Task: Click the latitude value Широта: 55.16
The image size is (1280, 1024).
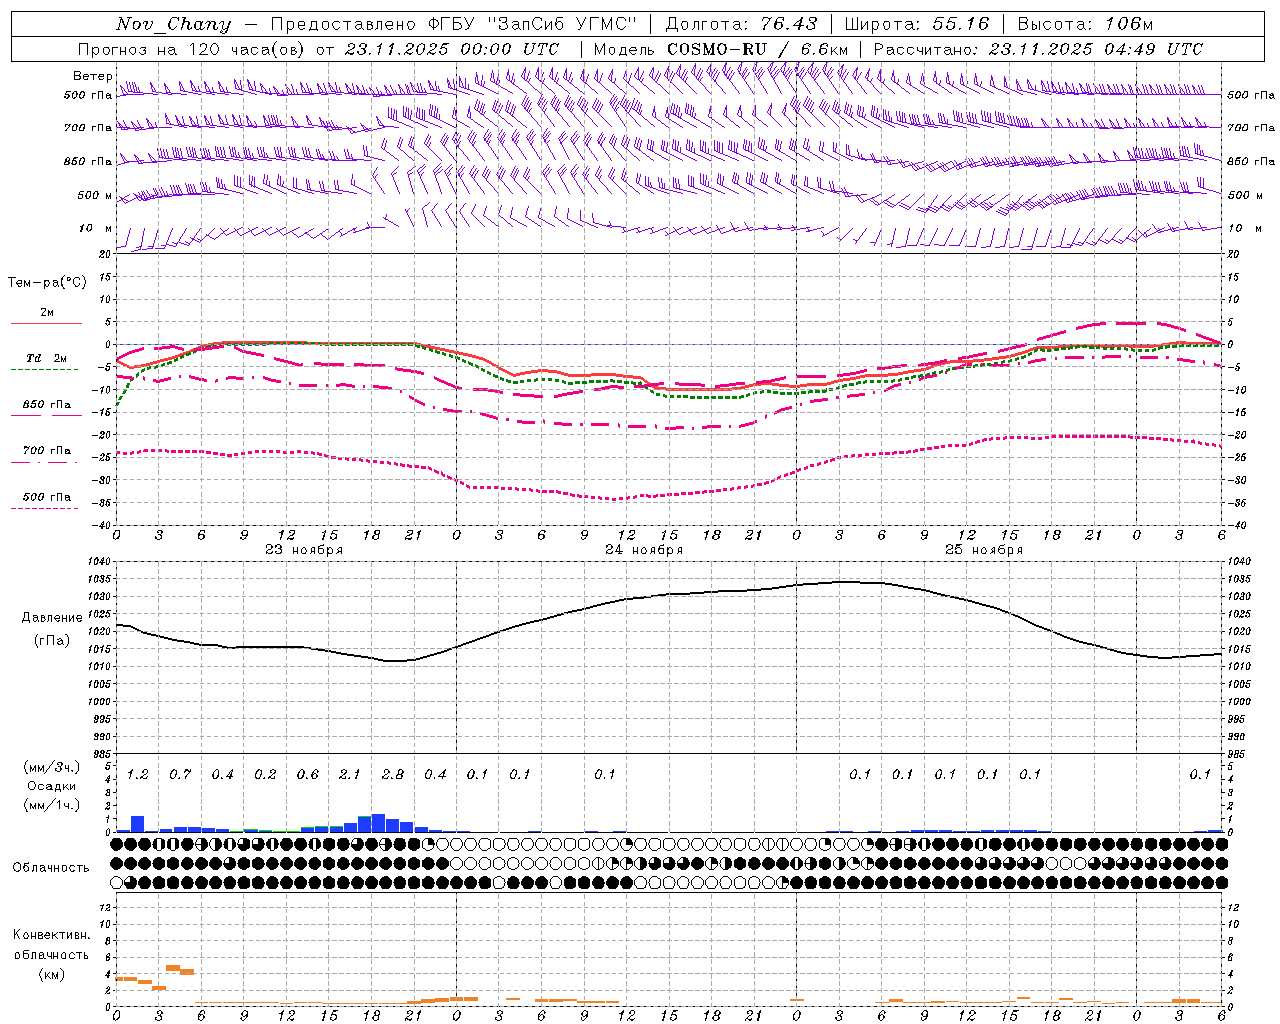Action: pos(917,23)
